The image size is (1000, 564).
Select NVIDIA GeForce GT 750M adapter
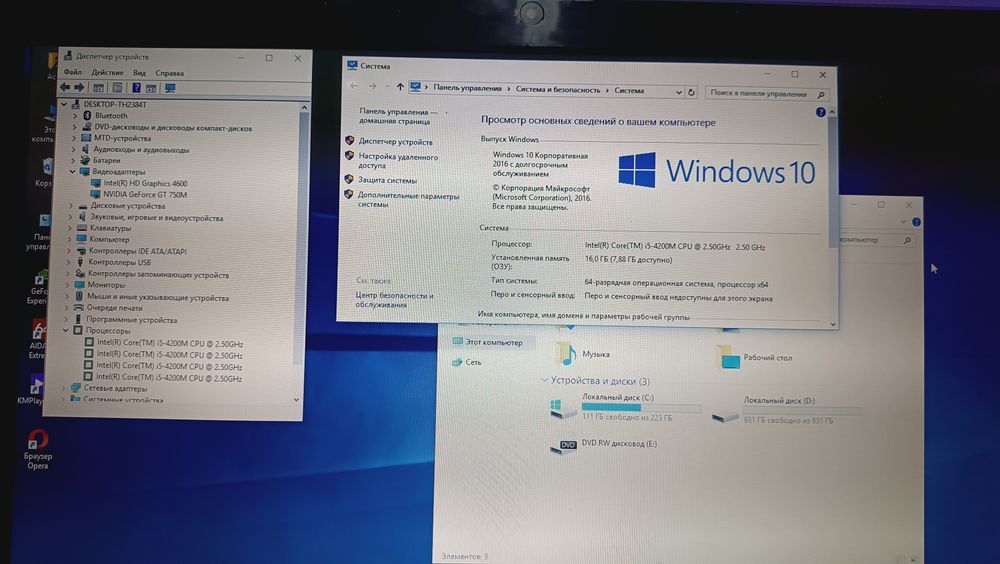point(145,195)
